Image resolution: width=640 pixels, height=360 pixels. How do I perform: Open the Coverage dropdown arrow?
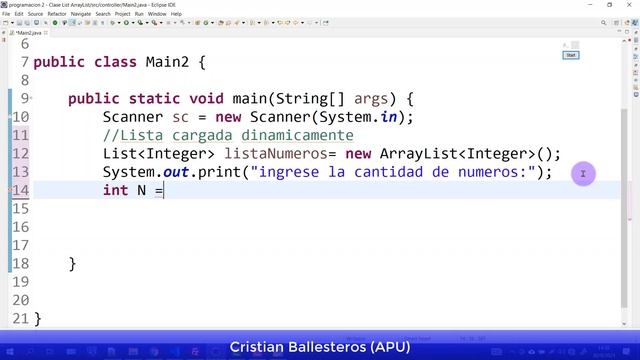(x=147, y=23)
